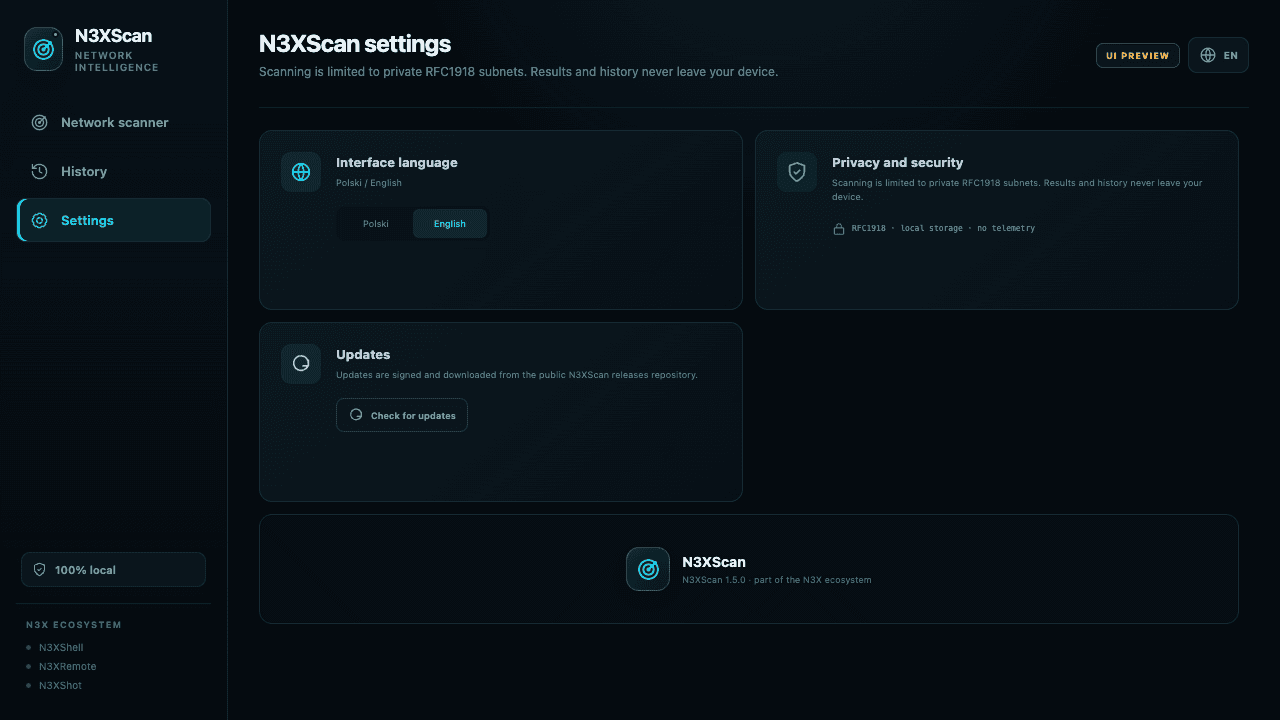Switch interface language to Polski
Screen dimensions: 1280x720
pyautogui.click(x=376, y=224)
